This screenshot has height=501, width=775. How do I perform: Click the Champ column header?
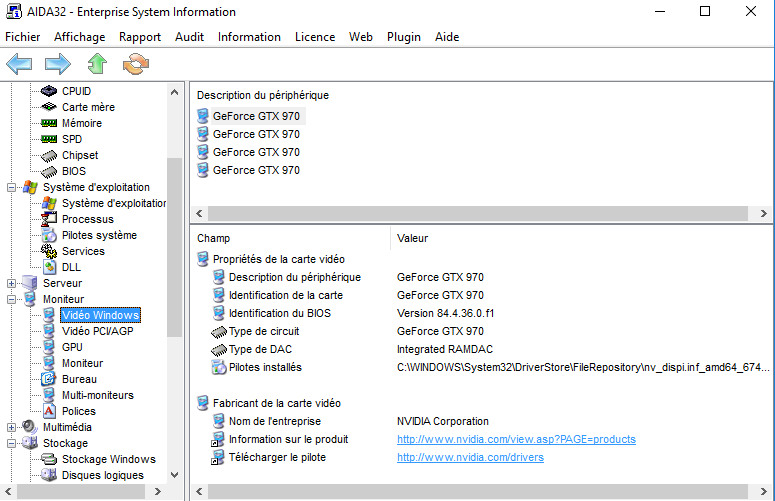coord(213,239)
